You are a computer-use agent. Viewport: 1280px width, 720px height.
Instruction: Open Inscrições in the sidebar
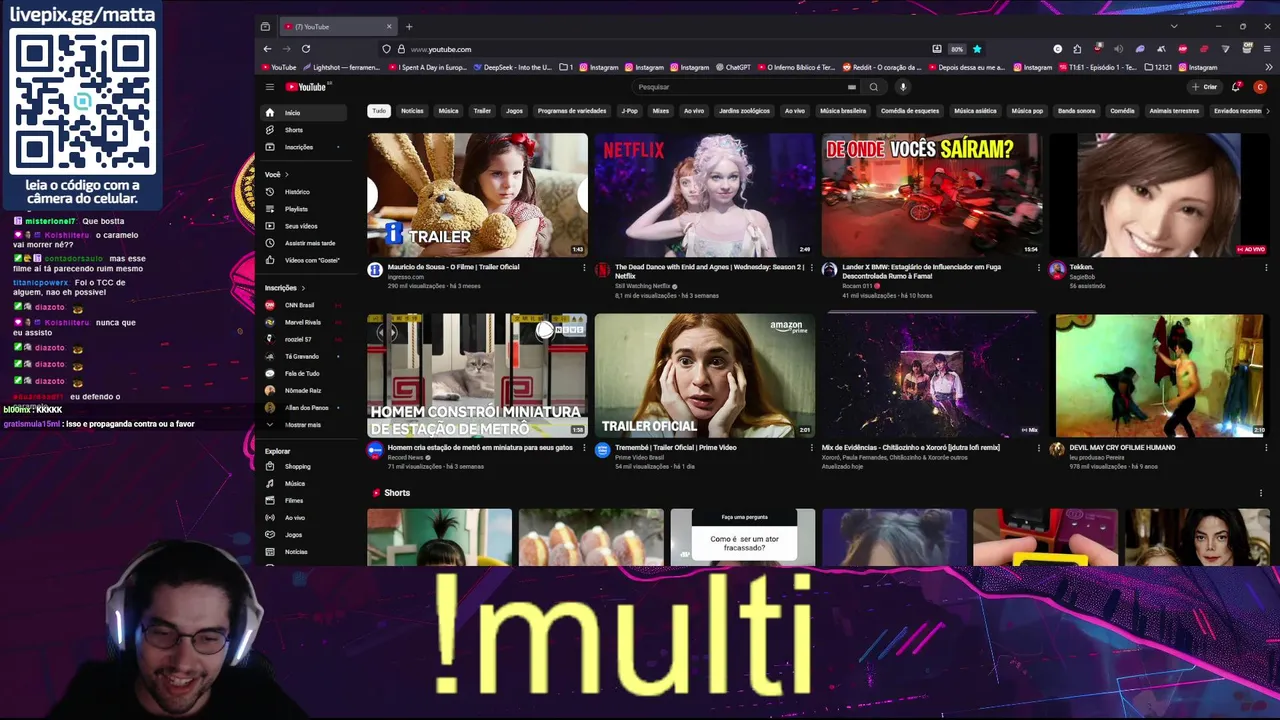(x=304, y=147)
